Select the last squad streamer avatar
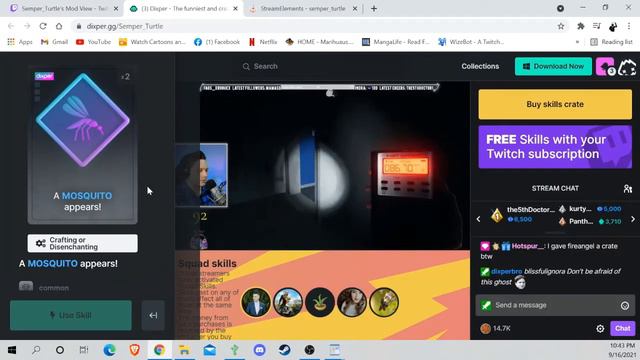Image resolution: width=640 pixels, height=360 pixels. pos(384,302)
